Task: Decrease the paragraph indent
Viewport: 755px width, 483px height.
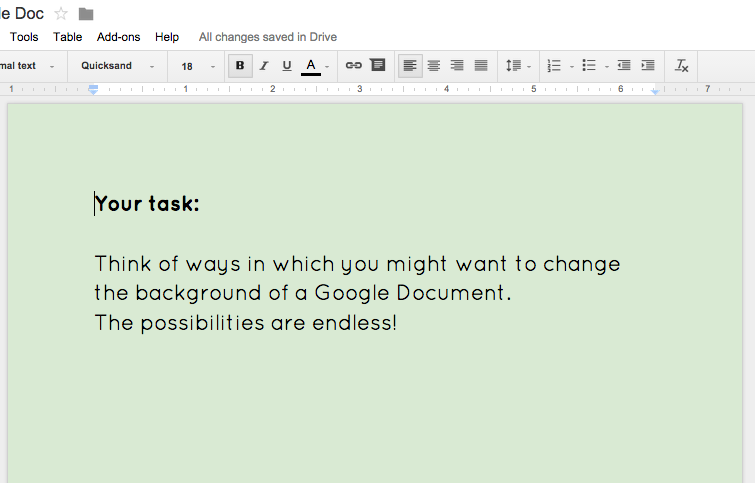Action: (x=624, y=66)
